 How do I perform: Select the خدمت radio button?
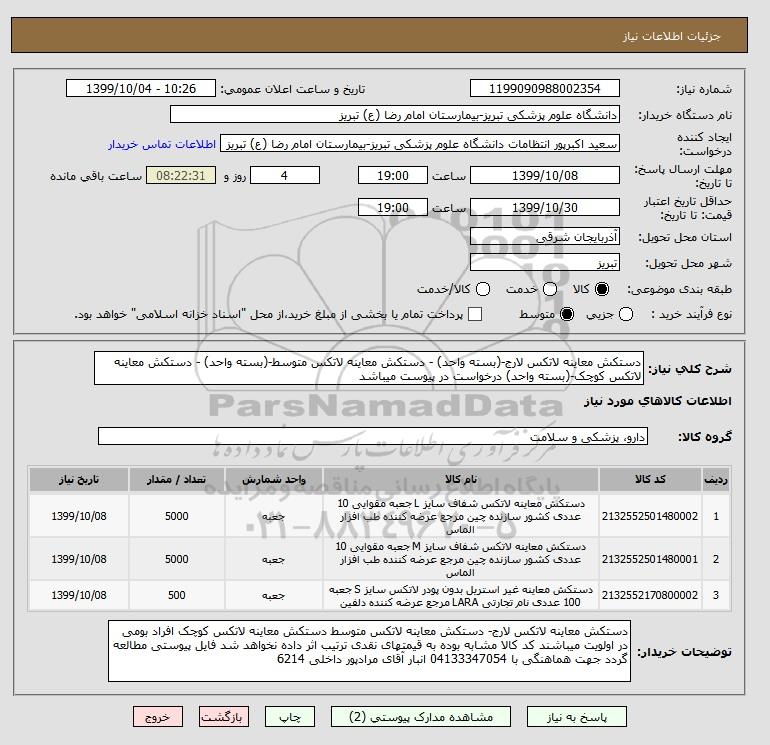click(x=550, y=289)
